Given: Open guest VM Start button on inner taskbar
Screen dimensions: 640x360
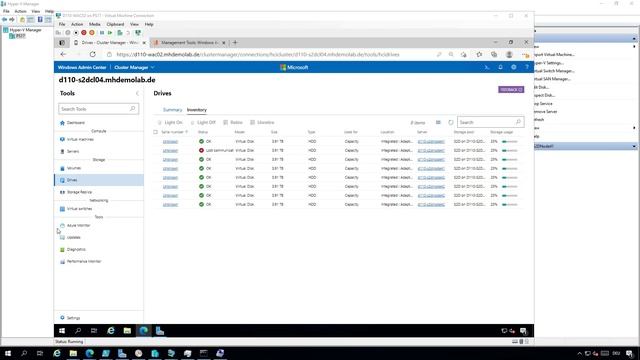Looking at the screenshot, I should (62, 331).
